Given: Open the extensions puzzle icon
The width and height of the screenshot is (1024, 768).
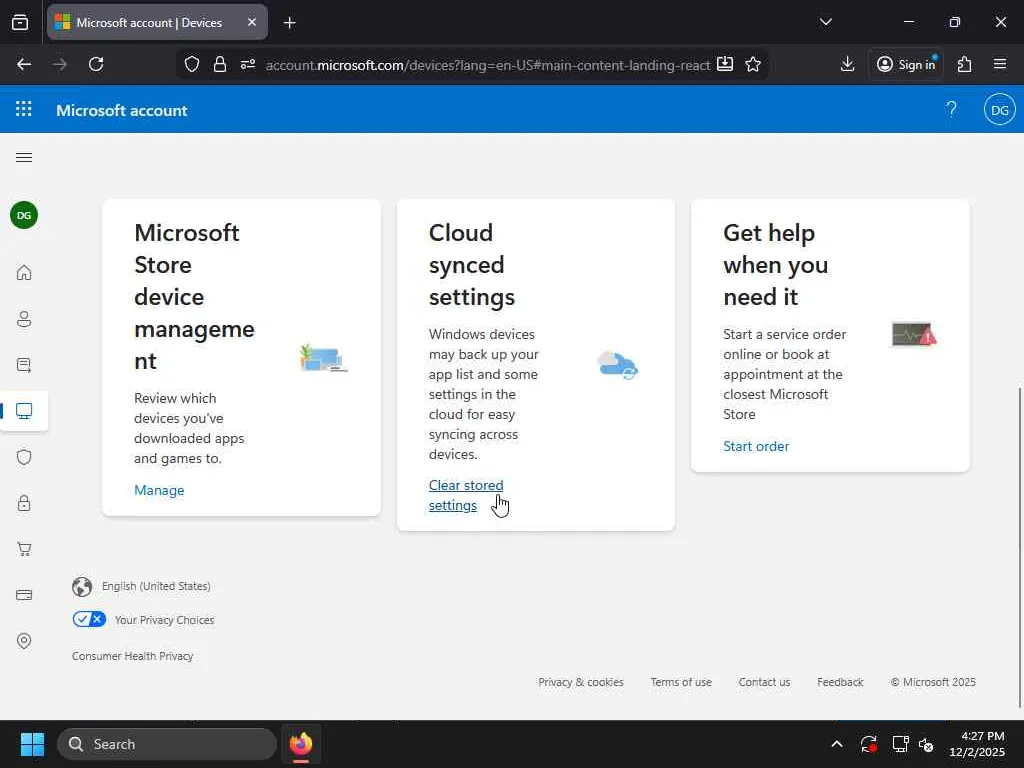Looking at the screenshot, I should 964,64.
